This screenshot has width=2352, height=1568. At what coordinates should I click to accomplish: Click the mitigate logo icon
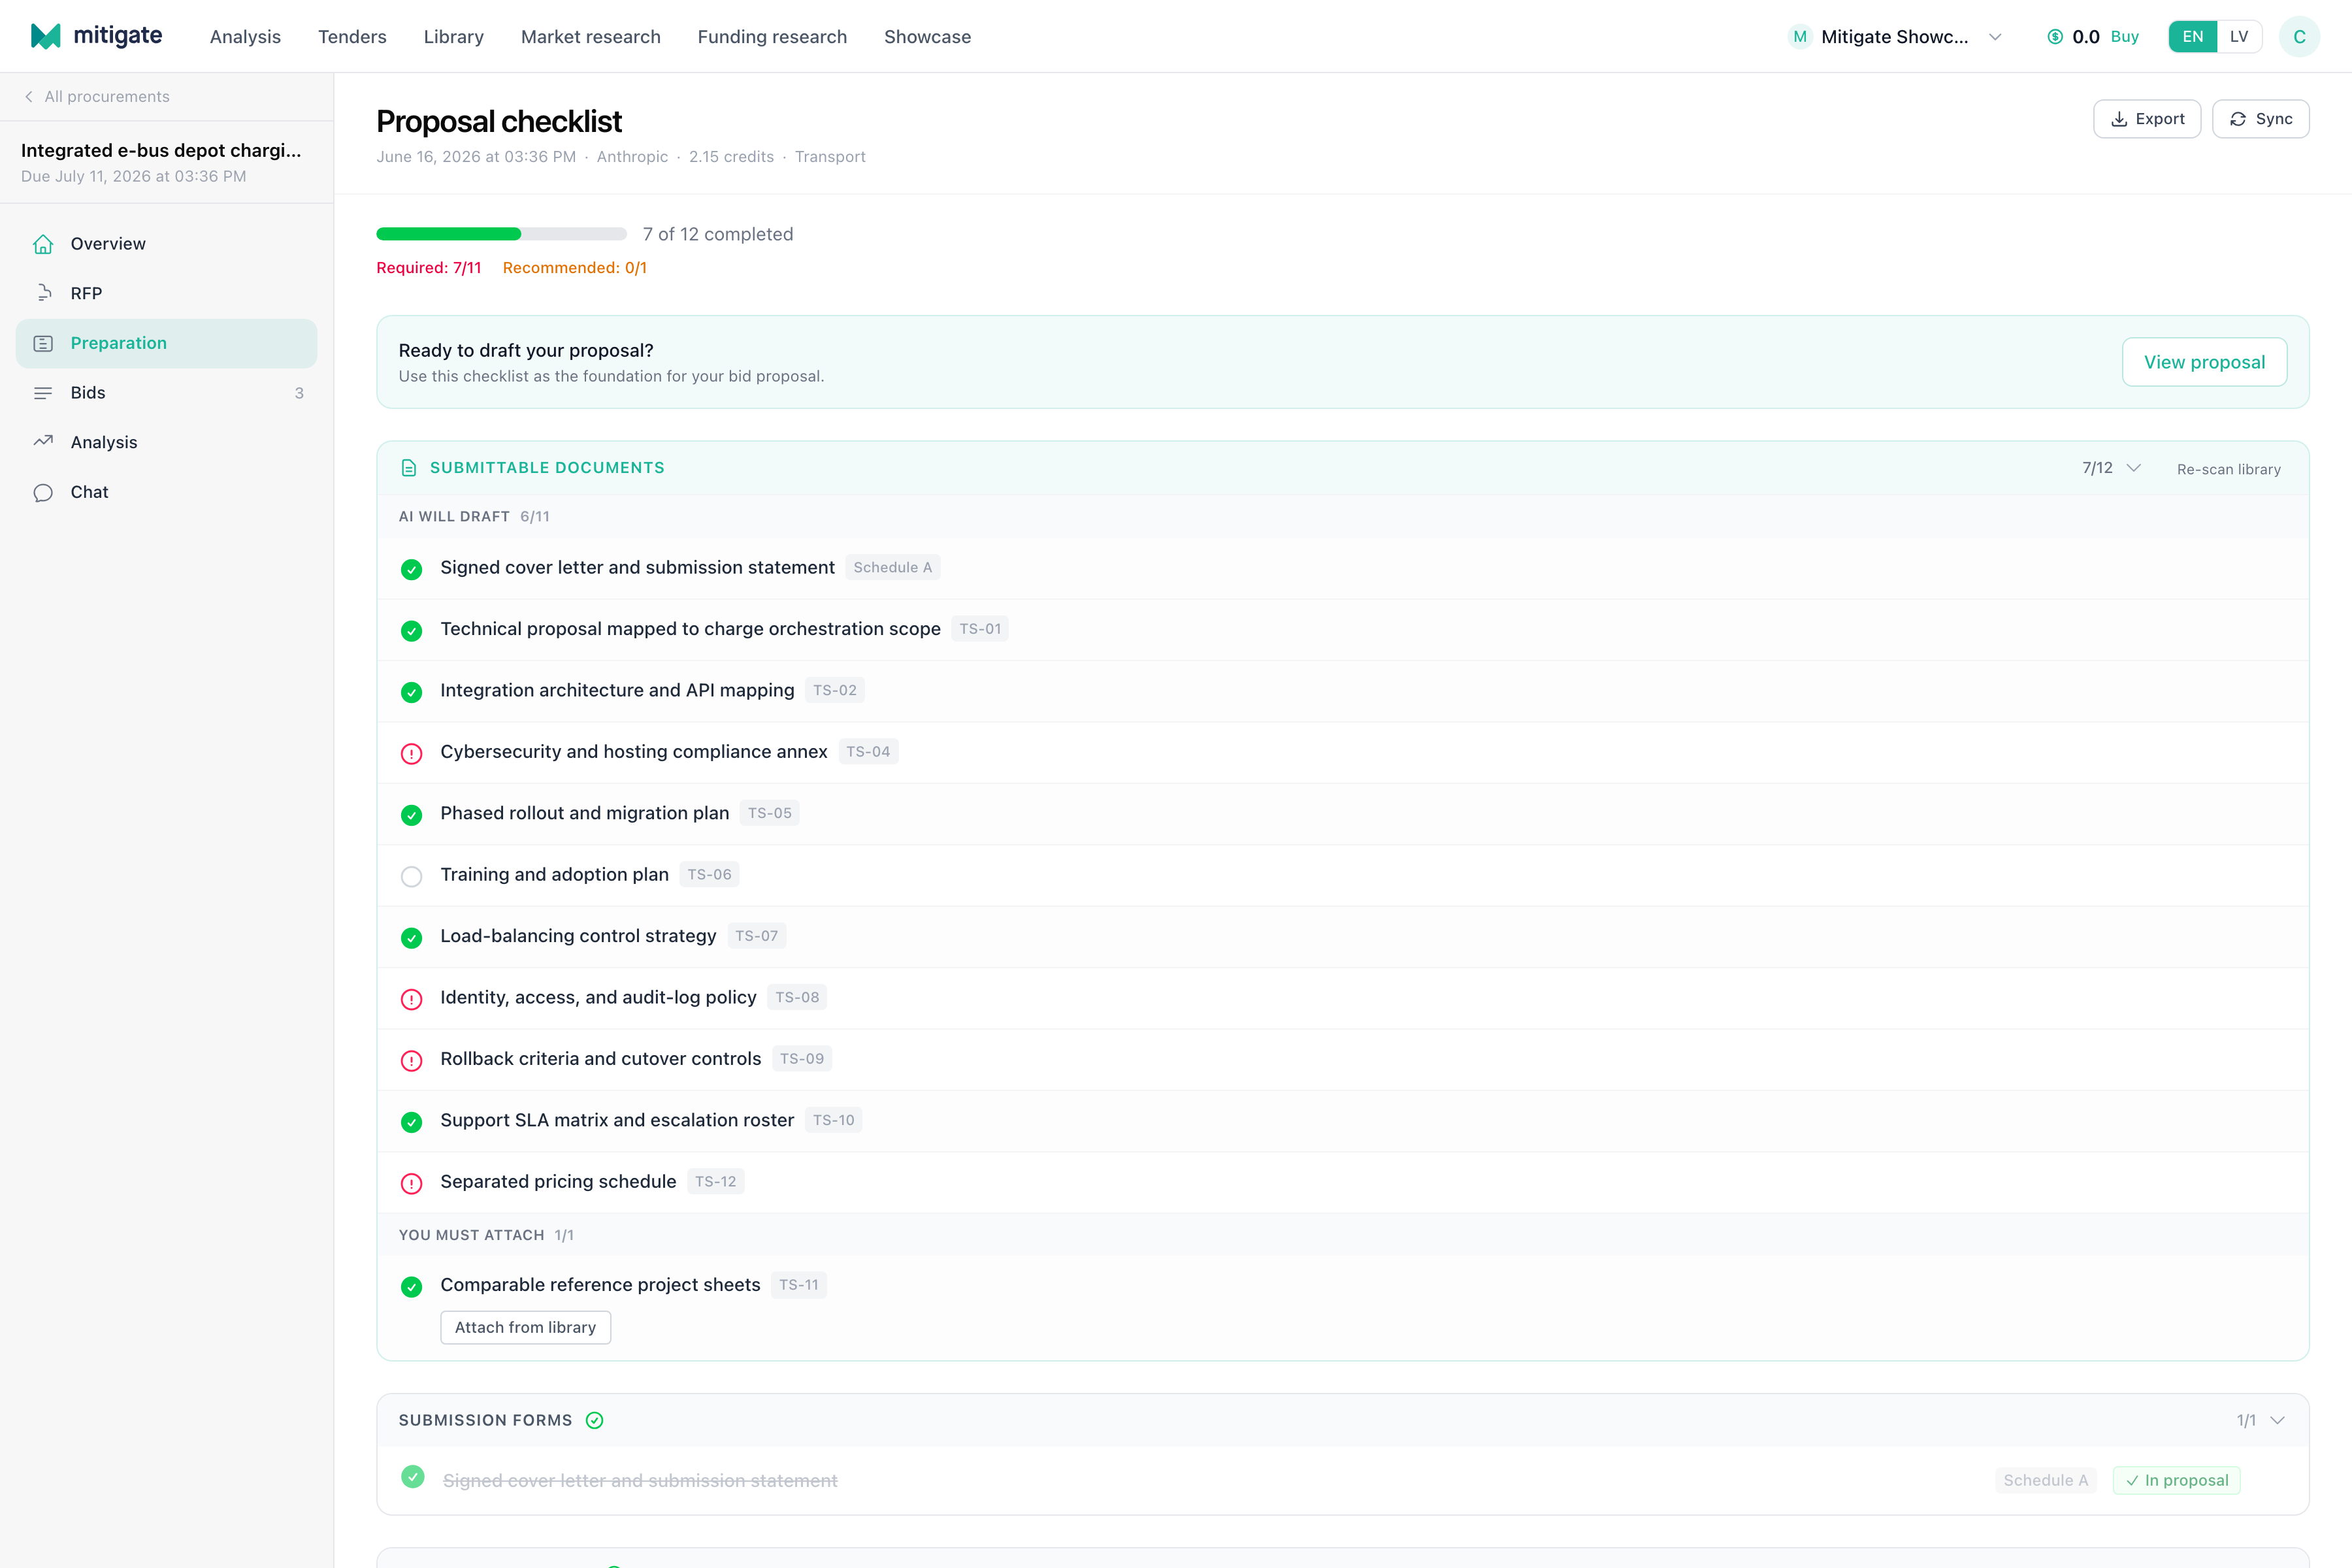point(46,36)
